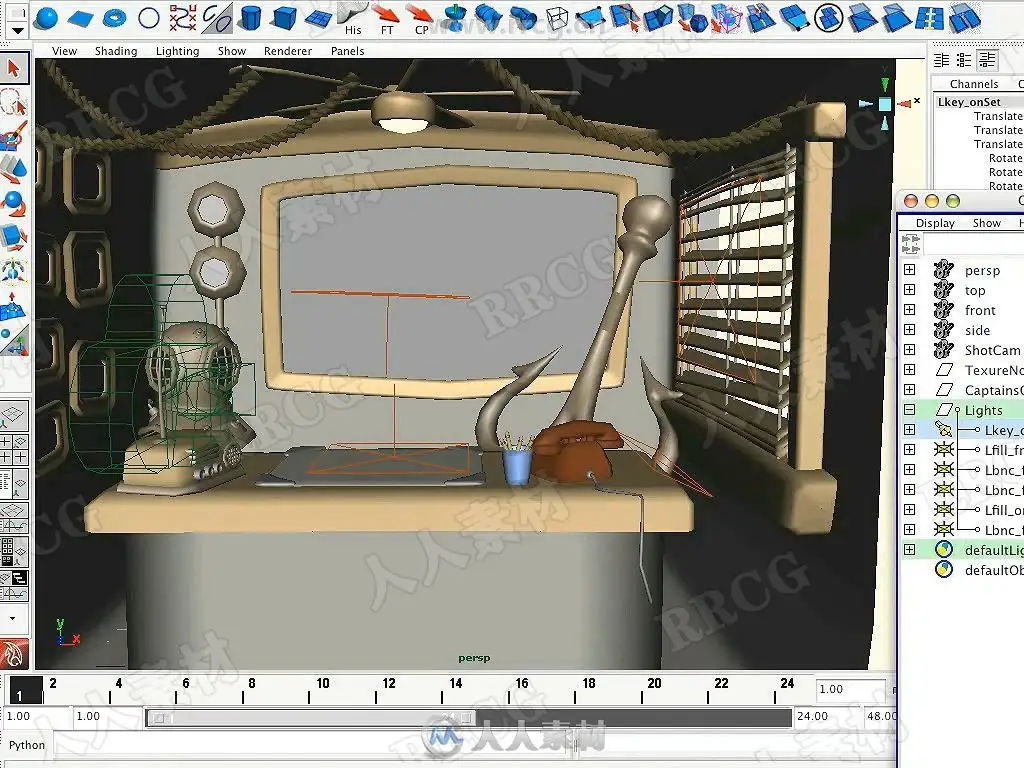The image size is (1024, 768).
Task: Open the View panel menu
Action: coord(64,51)
